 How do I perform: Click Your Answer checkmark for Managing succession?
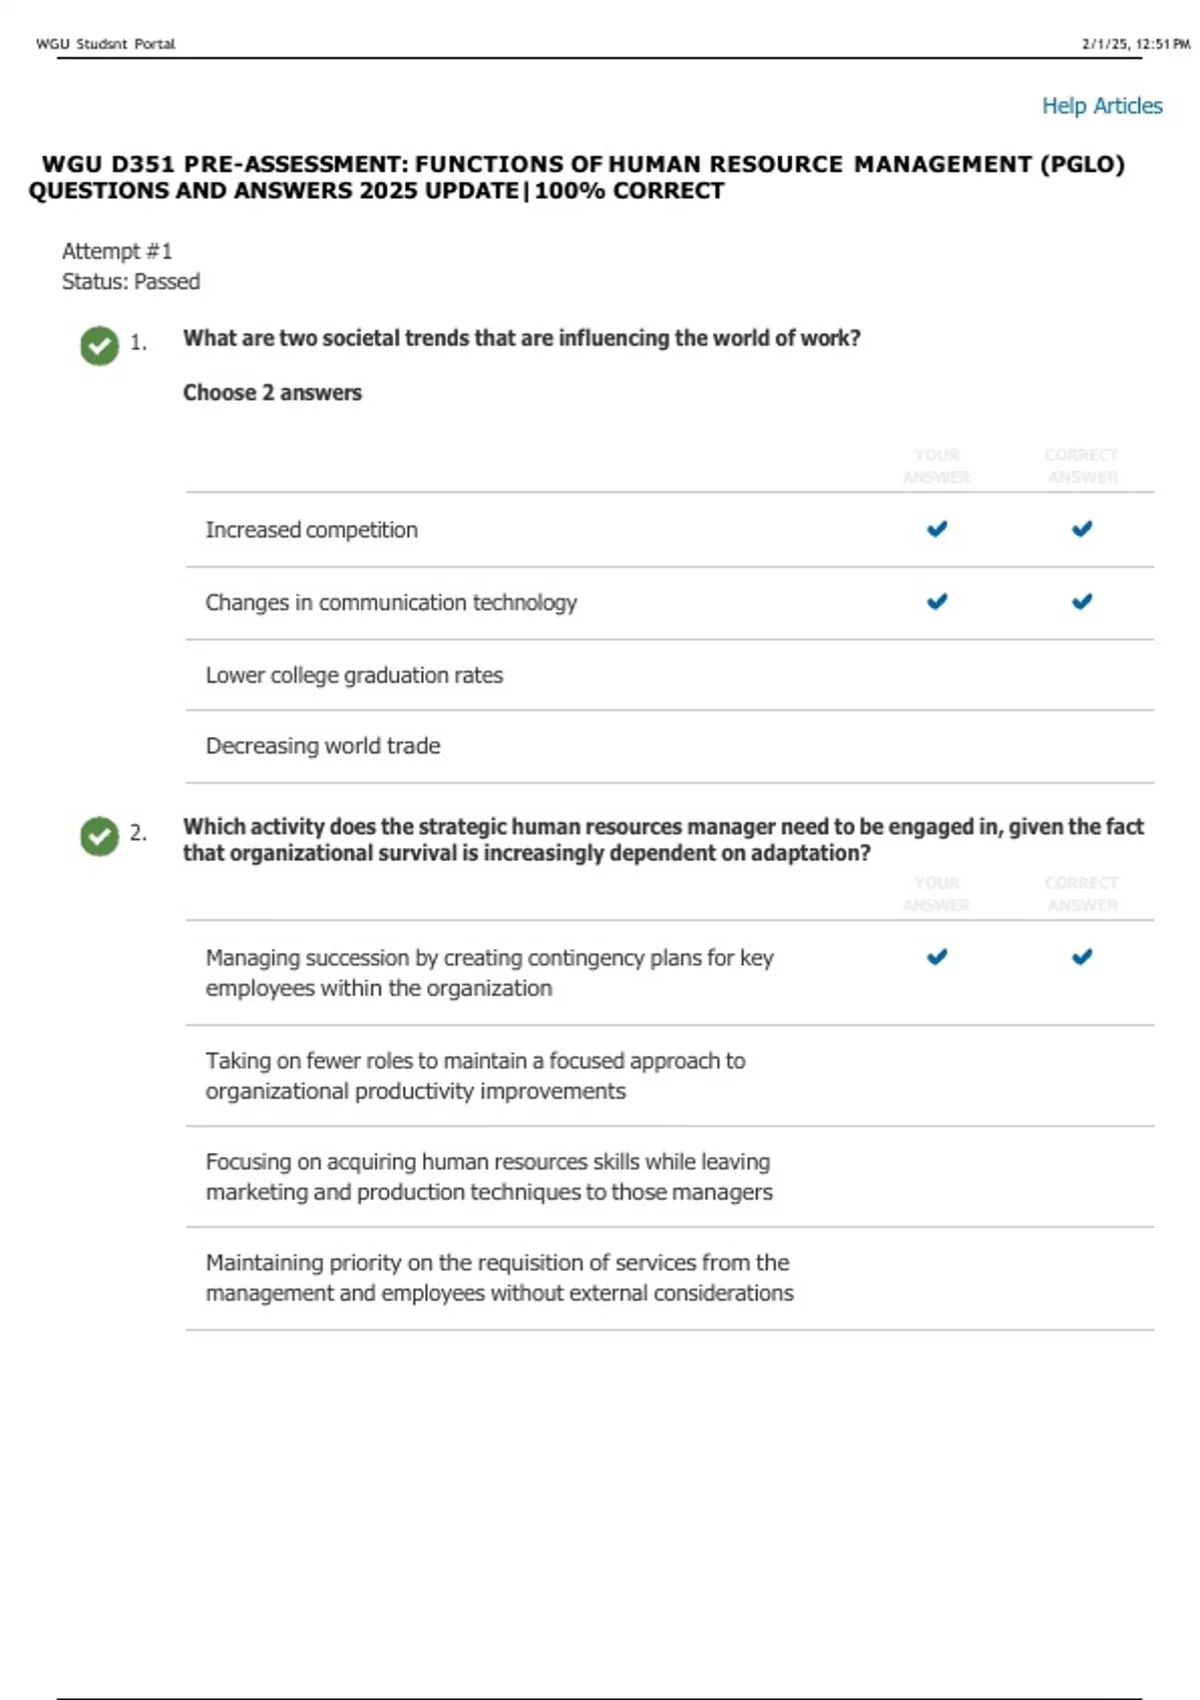(937, 957)
